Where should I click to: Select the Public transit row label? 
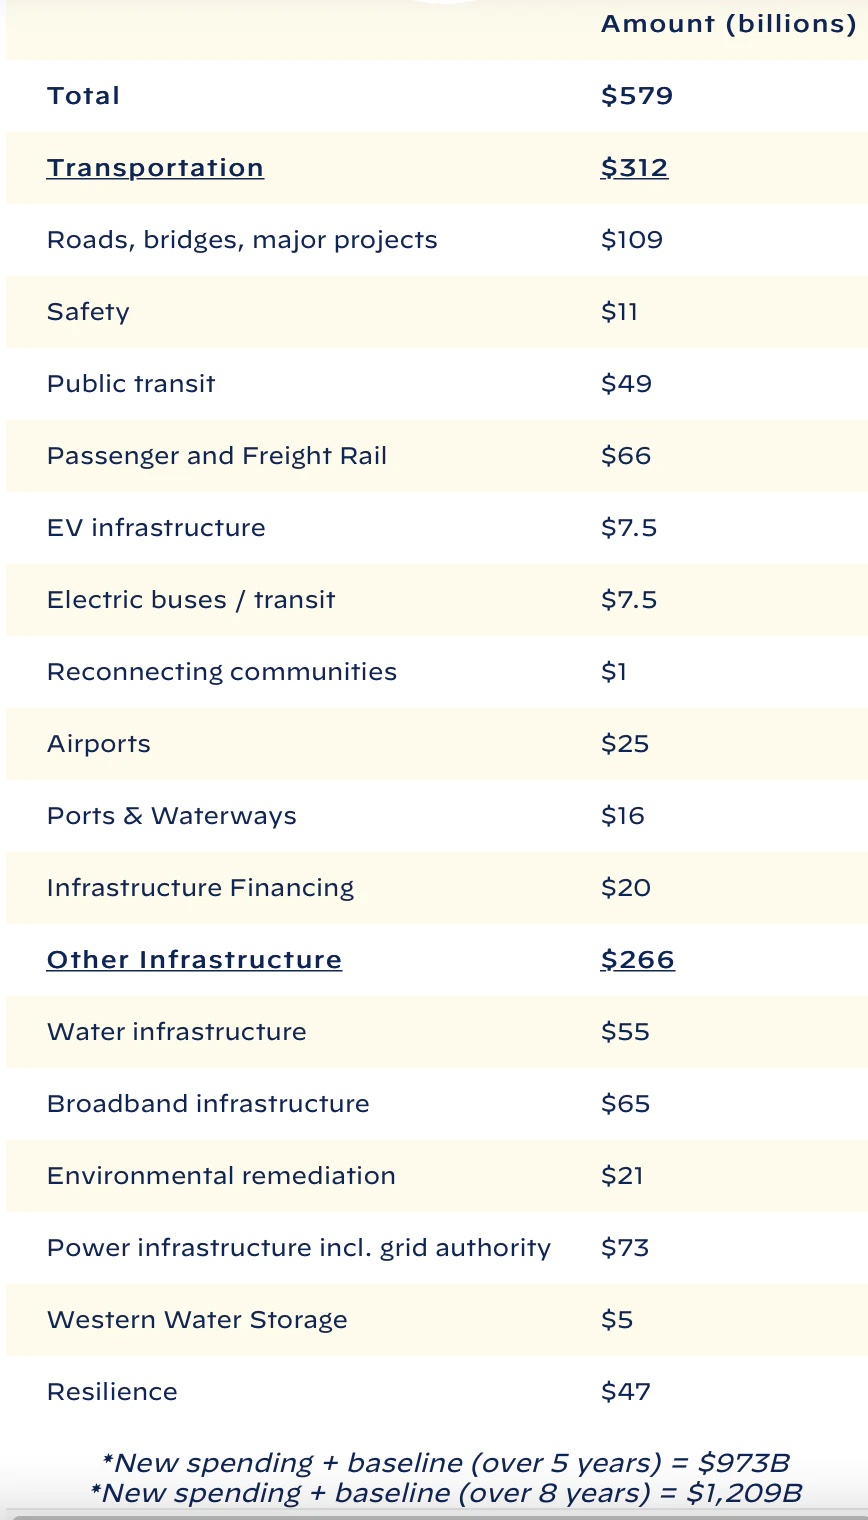131,384
